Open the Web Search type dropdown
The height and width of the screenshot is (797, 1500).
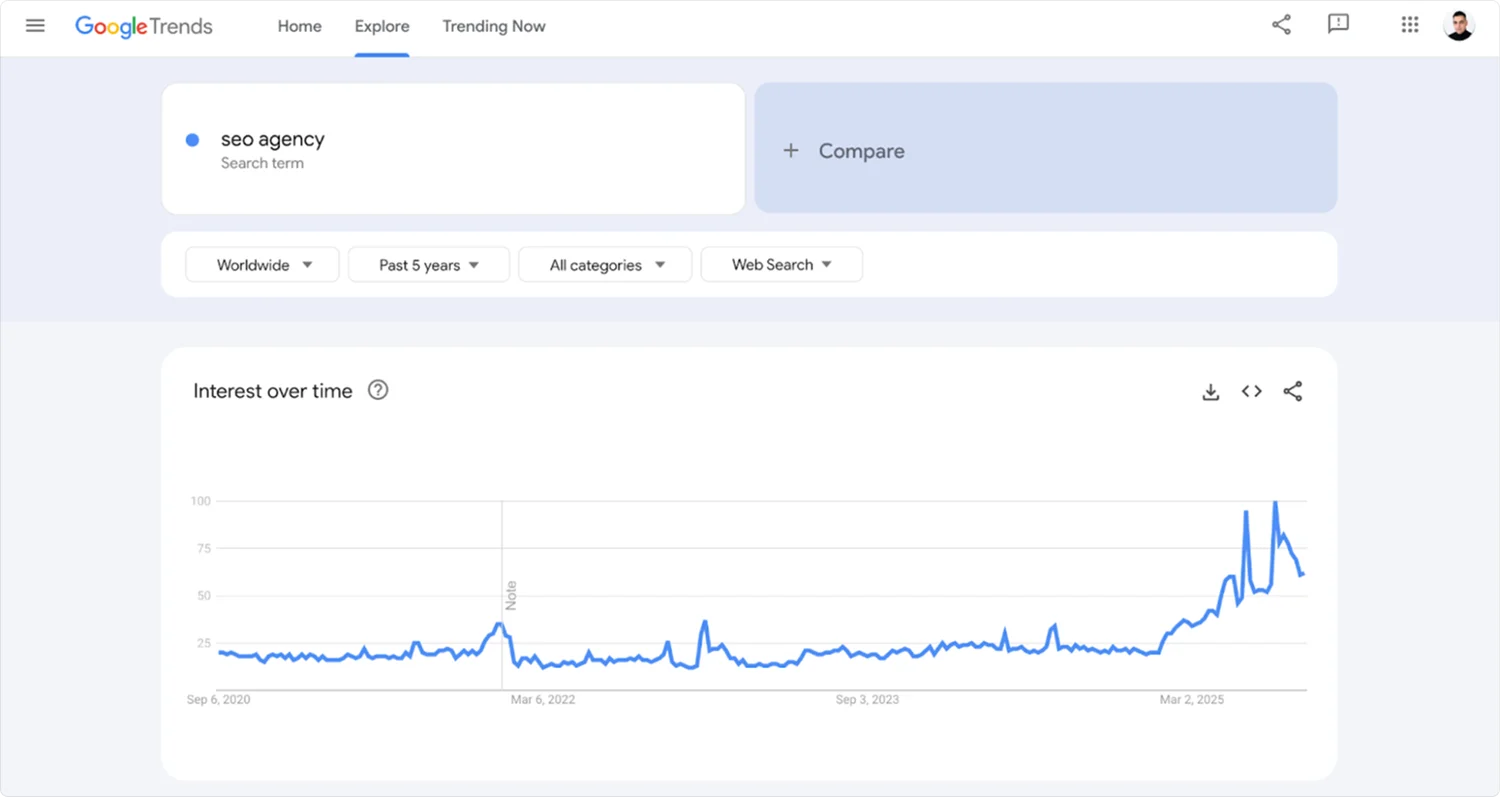coord(781,264)
